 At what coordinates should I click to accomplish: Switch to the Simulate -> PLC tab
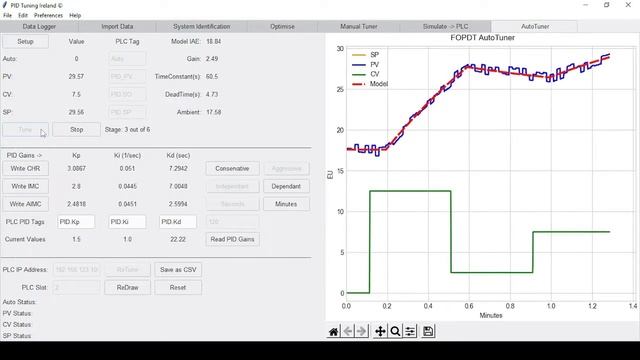pos(445,27)
